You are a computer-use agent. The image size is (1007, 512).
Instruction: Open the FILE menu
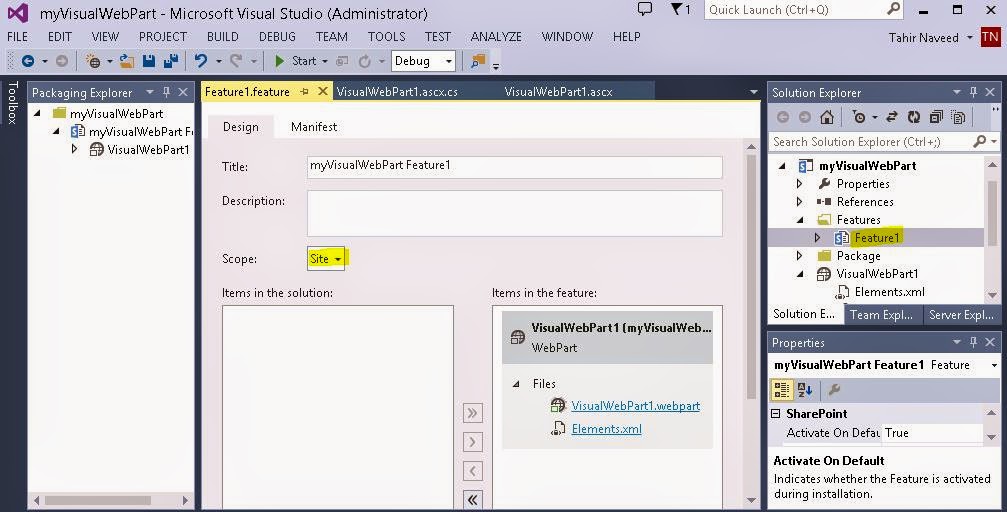(x=17, y=37)
